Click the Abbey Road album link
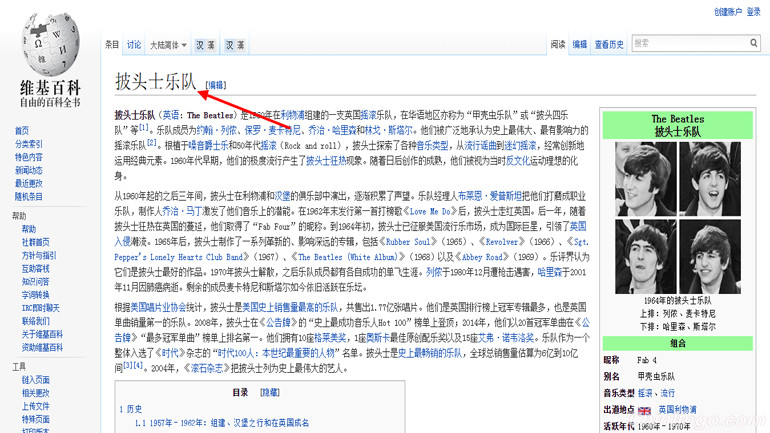 coord(482,257)
